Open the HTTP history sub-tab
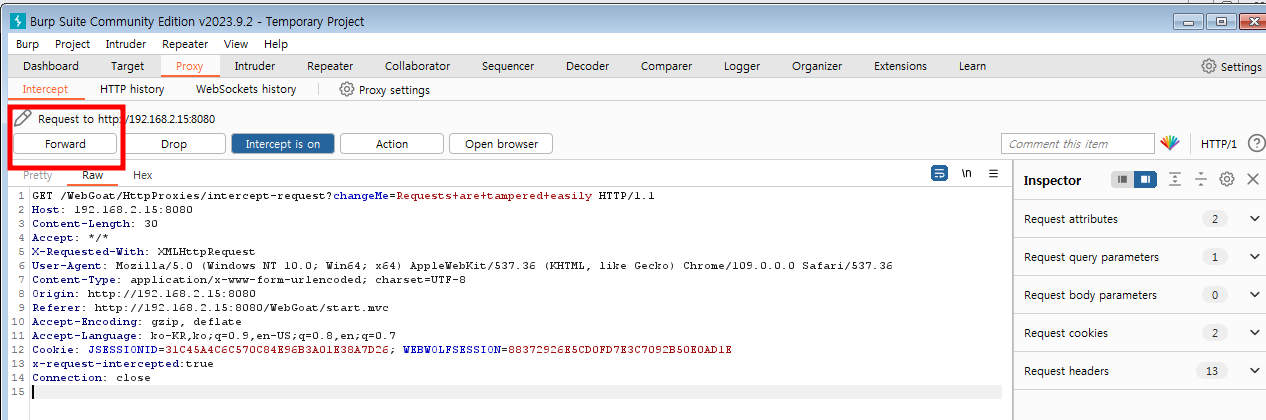 pos(132,89)
